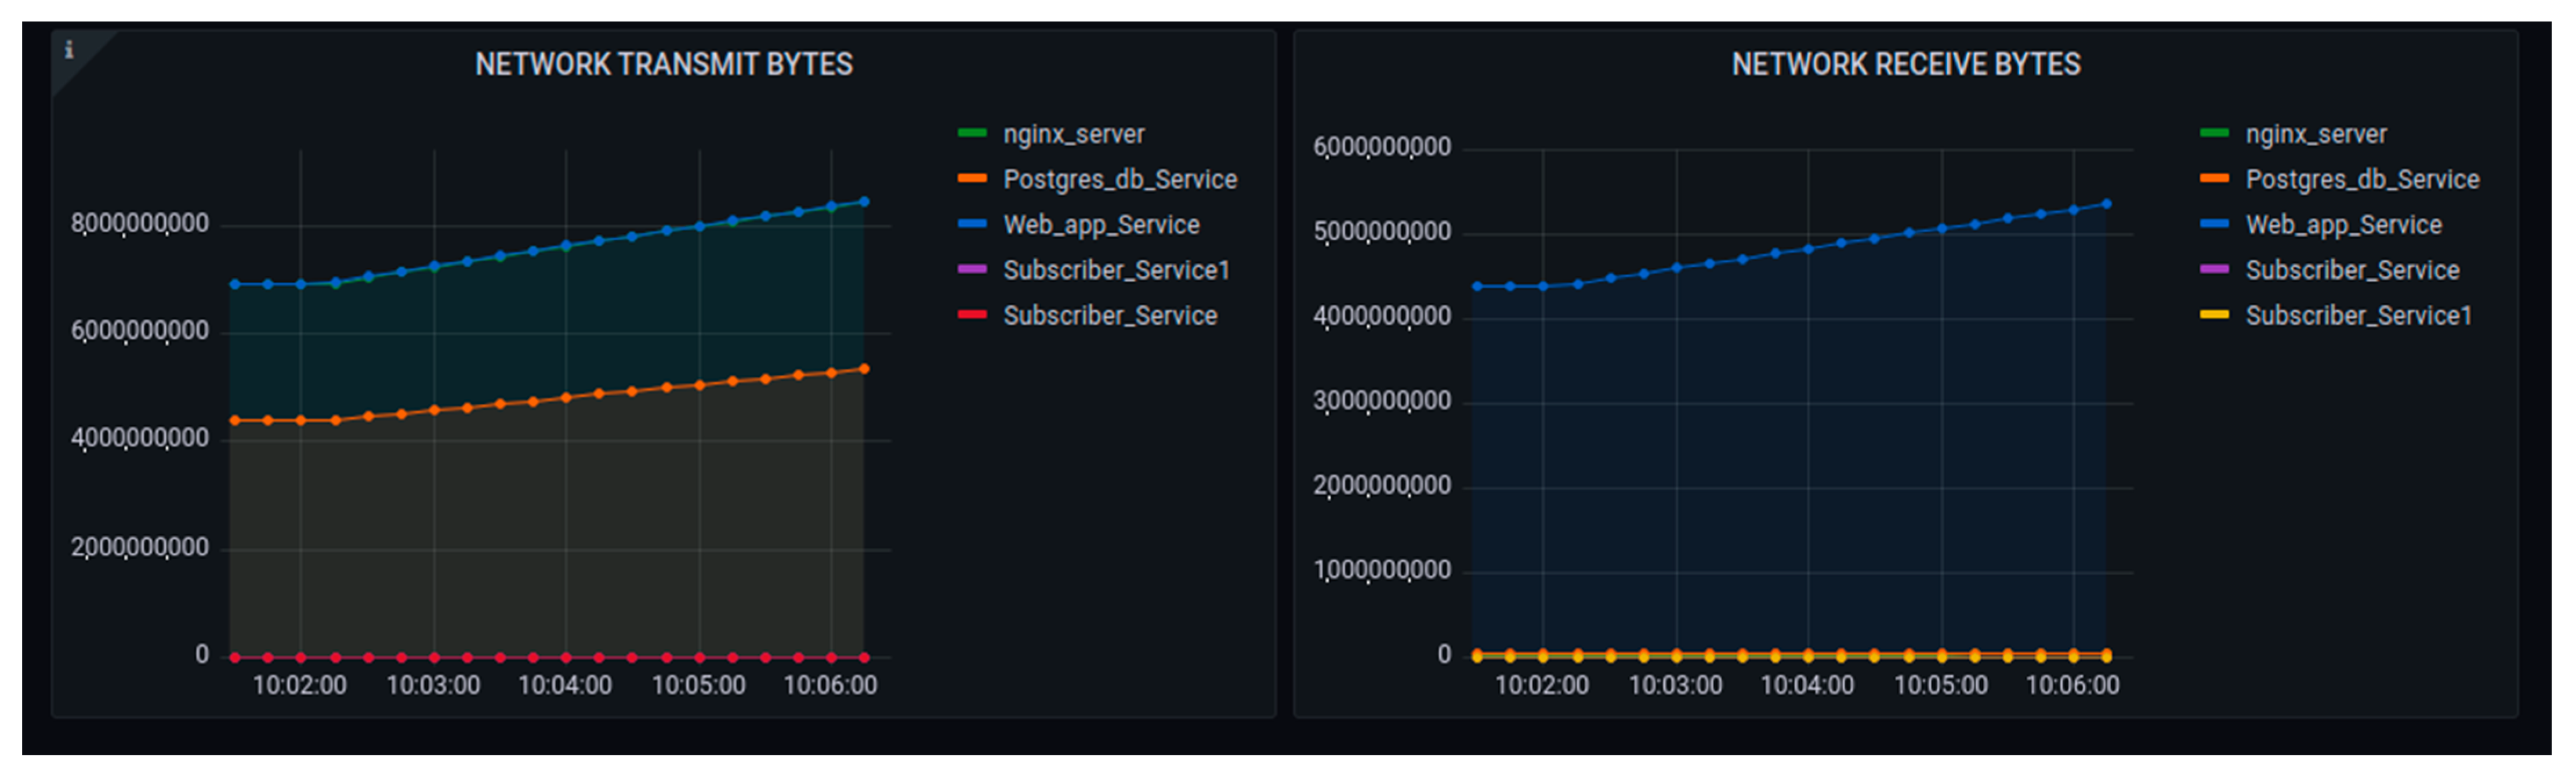Open the NETWORK RECEIVE BYTES panel title menu

[x=1905, y=65]
